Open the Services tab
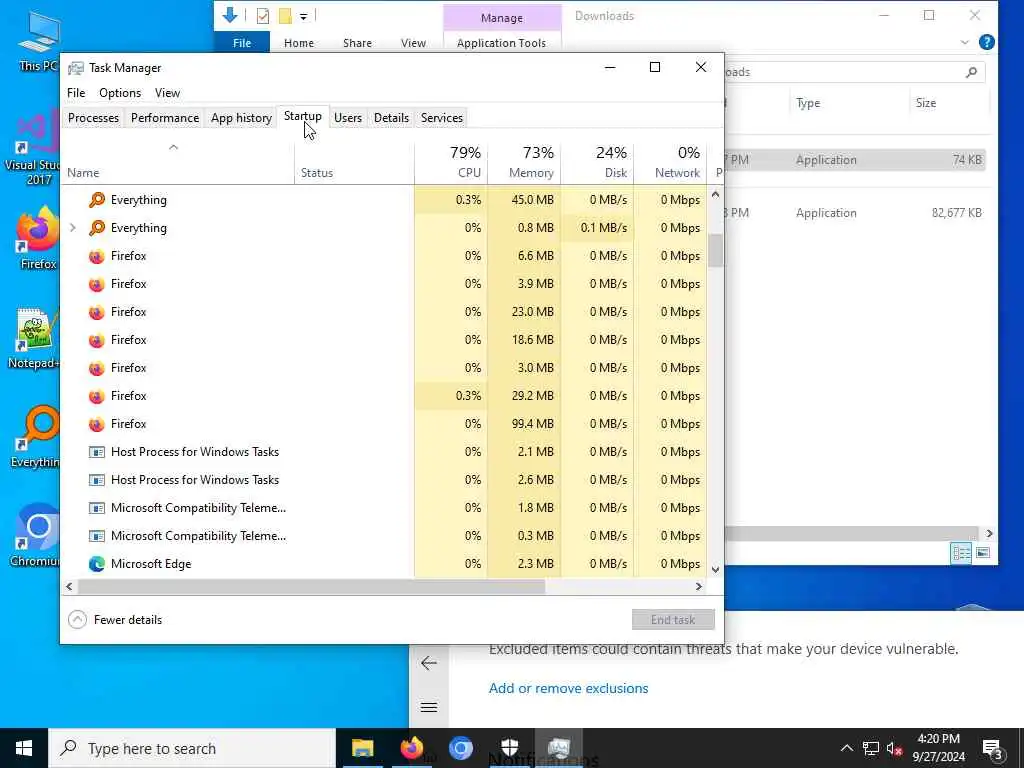Screen dimensions: 1024x768 (x=441, y=118)
